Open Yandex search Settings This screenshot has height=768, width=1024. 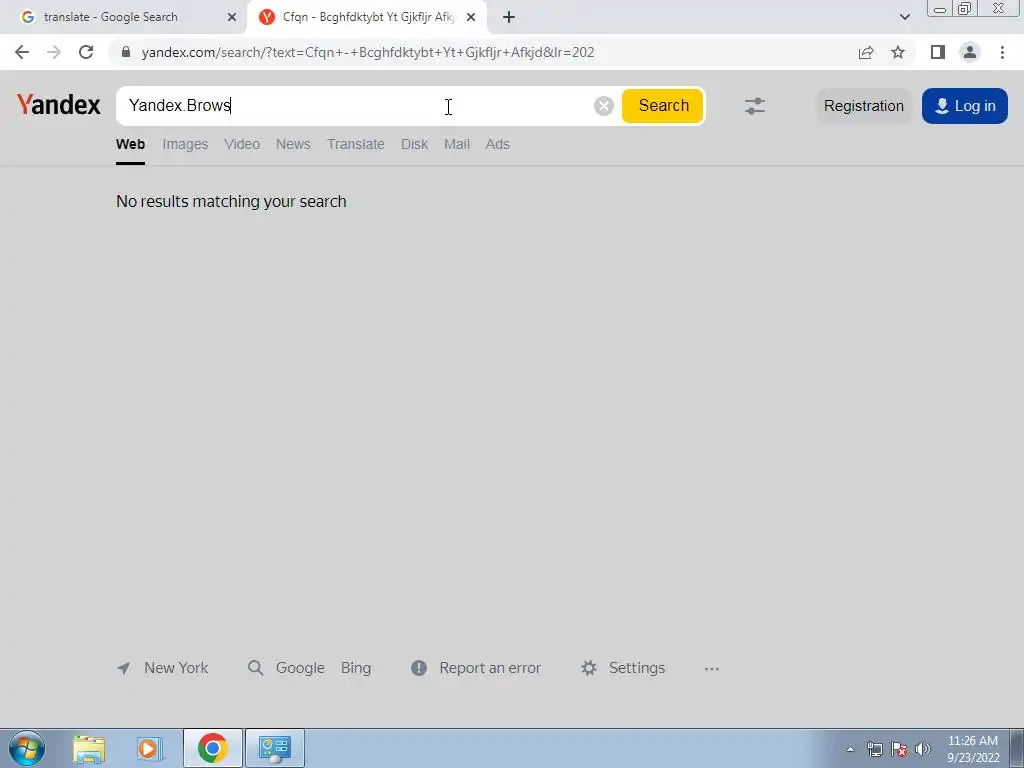point(623,668)
